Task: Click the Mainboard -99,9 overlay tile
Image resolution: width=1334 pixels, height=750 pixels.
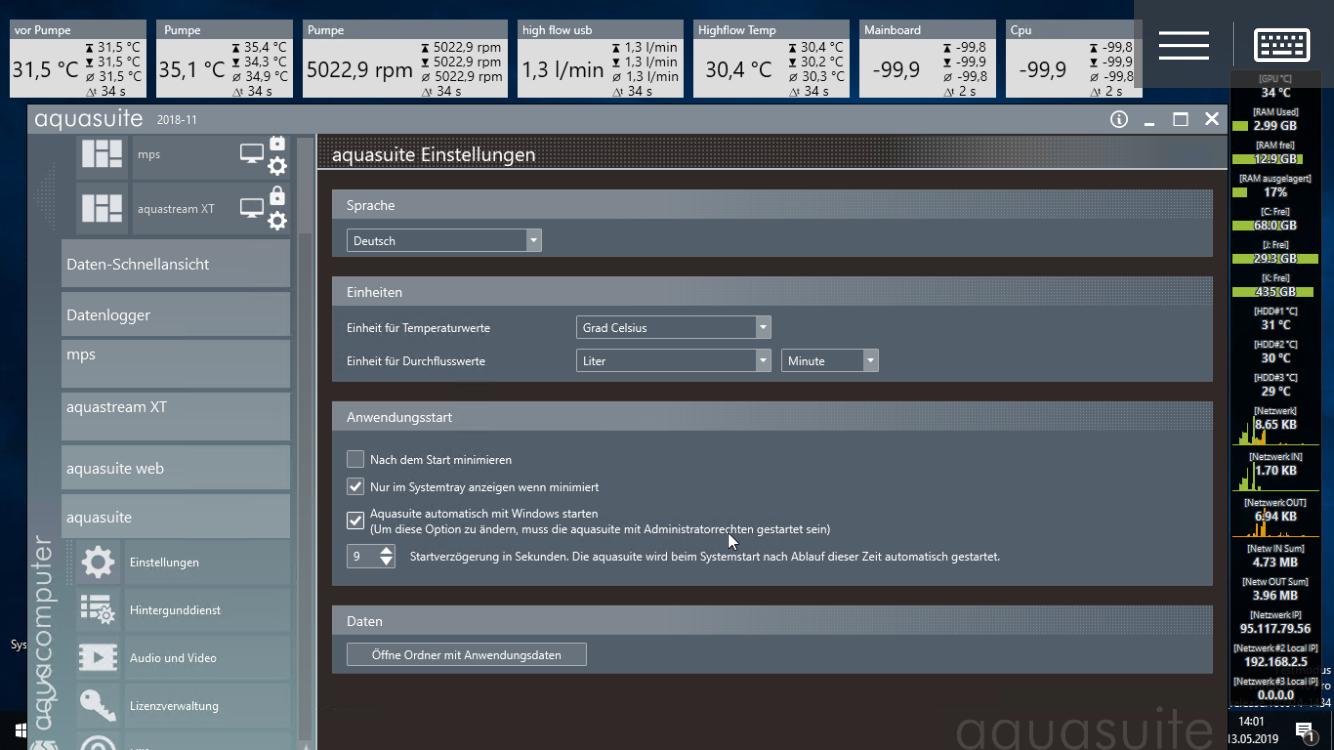Action: (x=929, y=60)
